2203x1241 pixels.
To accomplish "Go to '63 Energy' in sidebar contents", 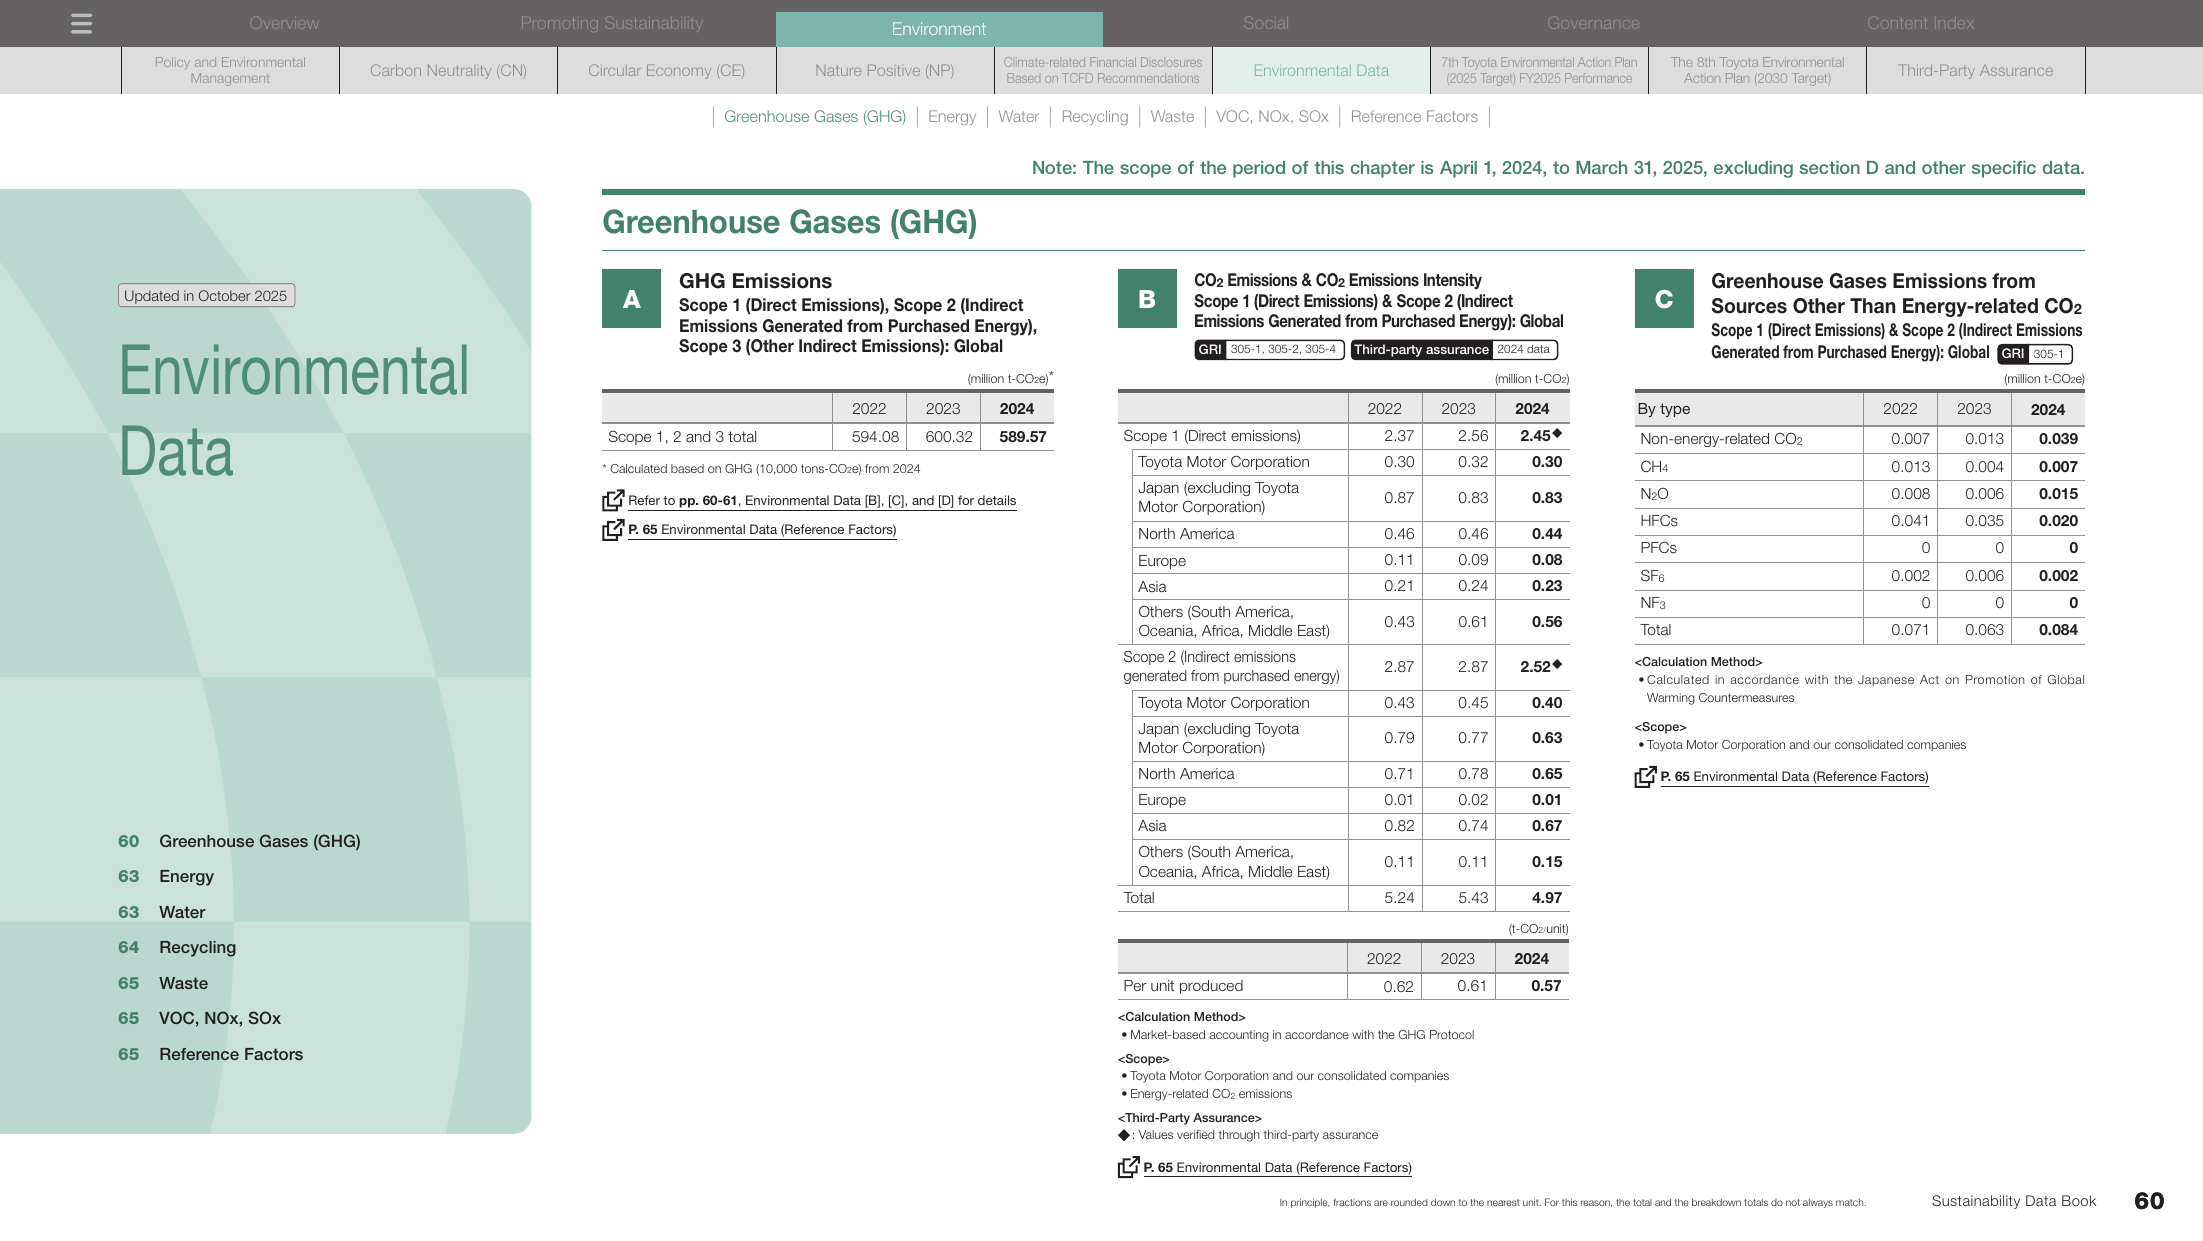I will coord(166,877).
